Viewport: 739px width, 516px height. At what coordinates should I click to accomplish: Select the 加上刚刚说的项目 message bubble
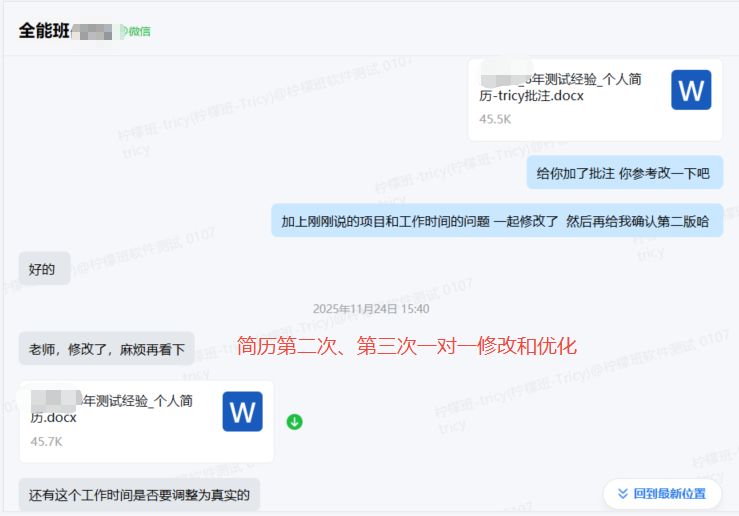point(496,221)
